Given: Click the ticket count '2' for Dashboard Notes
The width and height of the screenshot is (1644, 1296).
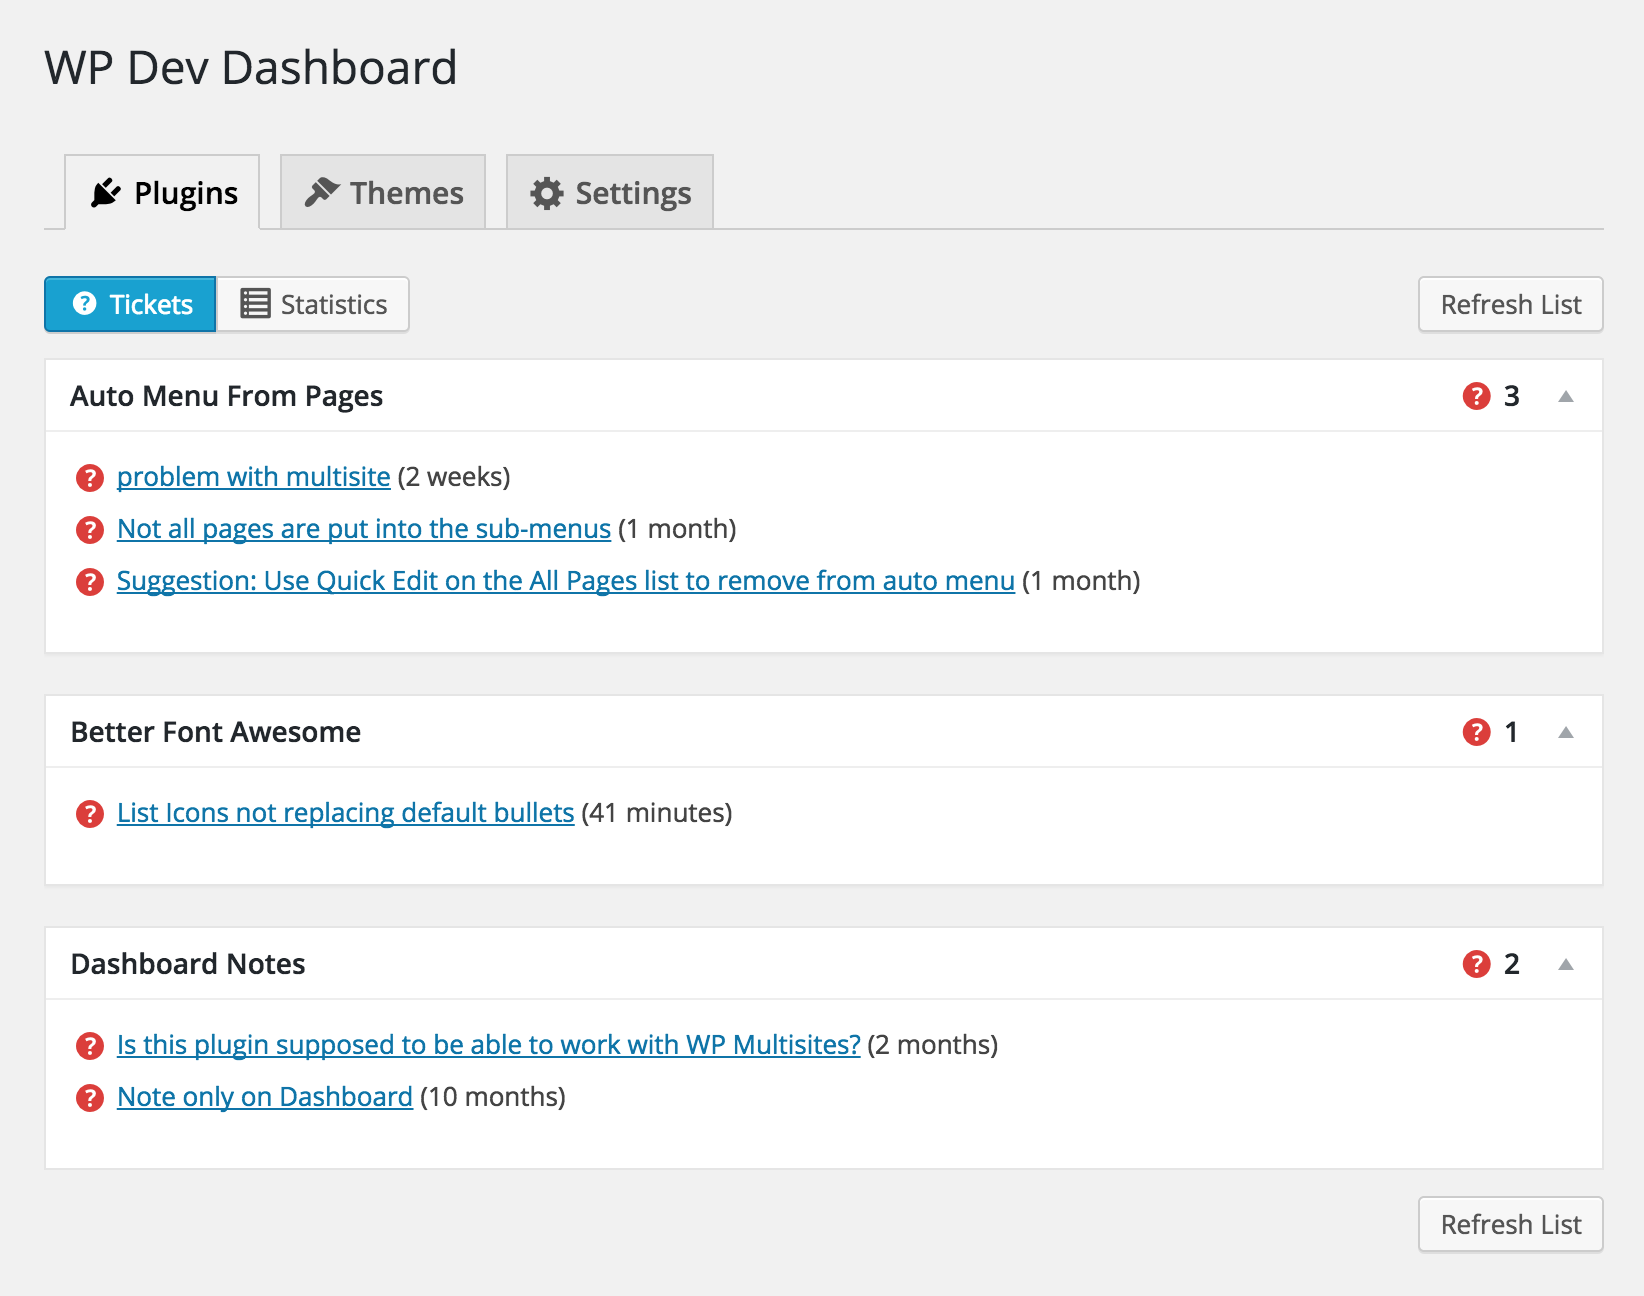Looking at the screenshot, I should [x=1512, y=964].
